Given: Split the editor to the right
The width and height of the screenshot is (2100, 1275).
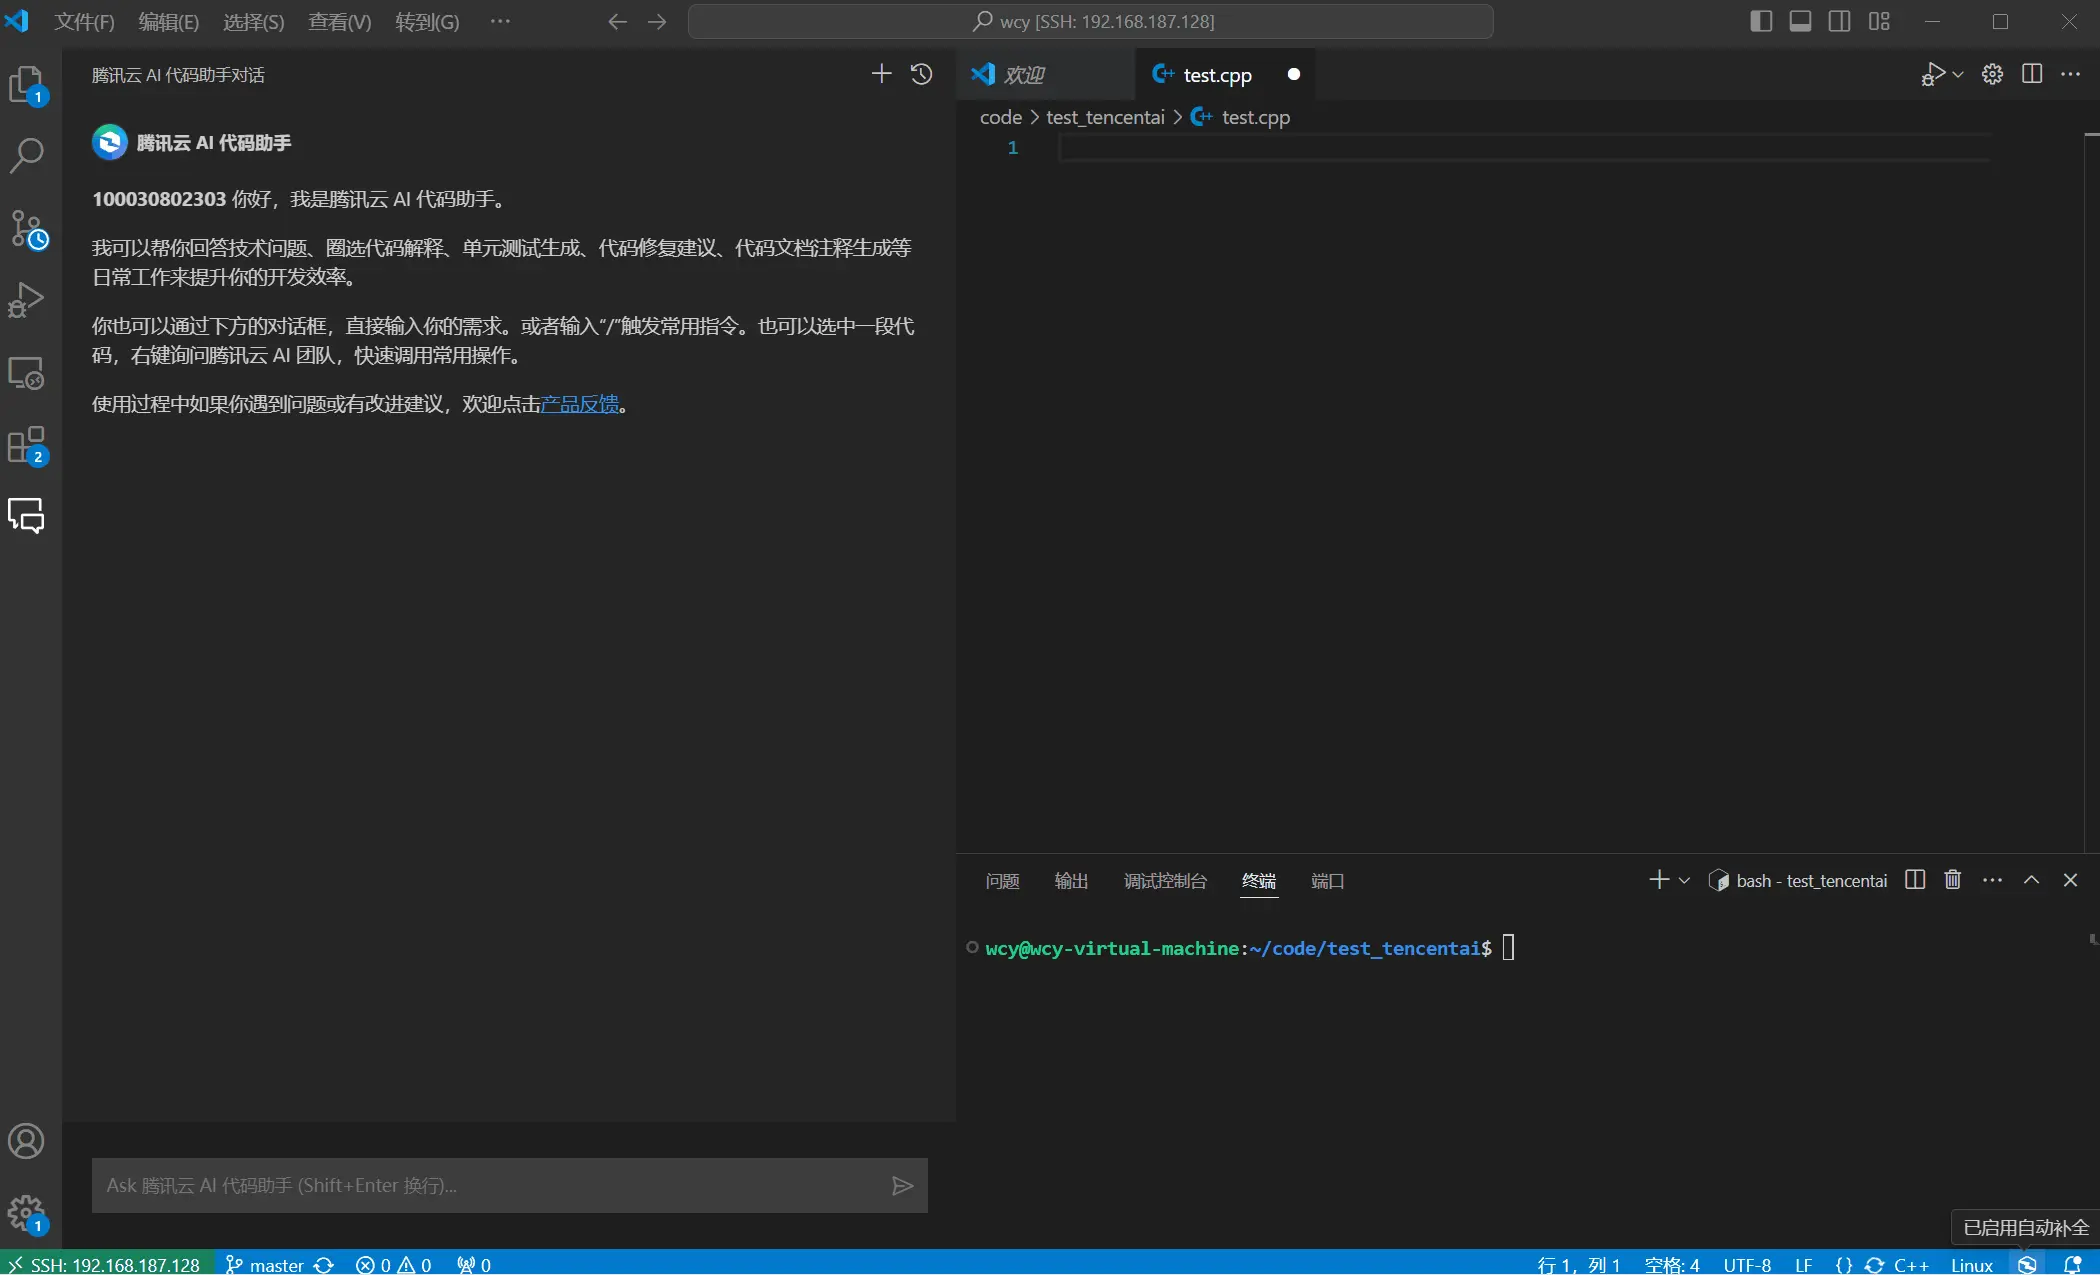Looking at the screenshot, I should click(2032, 74).
